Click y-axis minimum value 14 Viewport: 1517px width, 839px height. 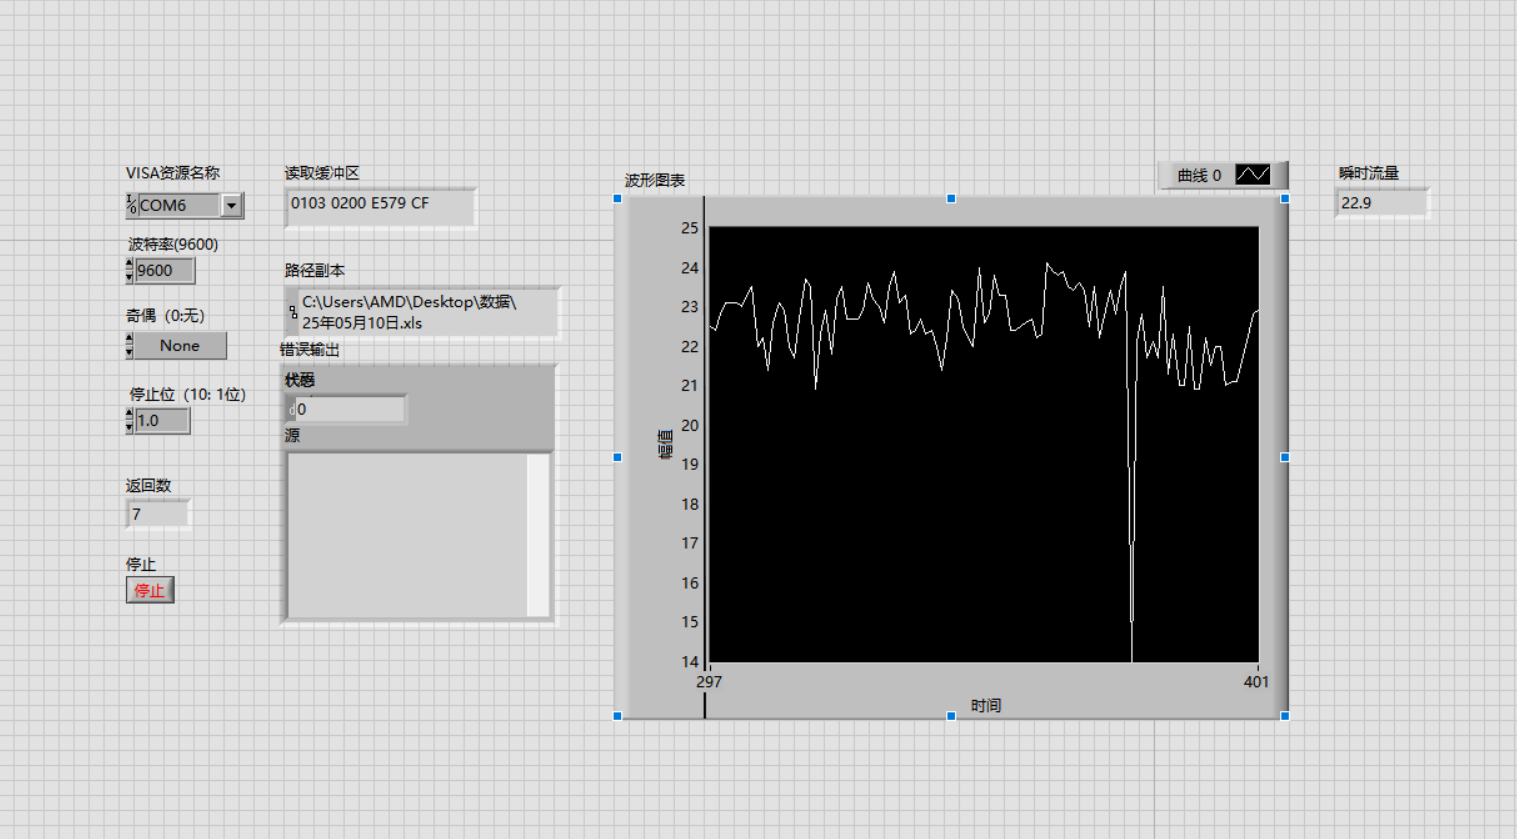pyautogui.click(x=690, y=661)
